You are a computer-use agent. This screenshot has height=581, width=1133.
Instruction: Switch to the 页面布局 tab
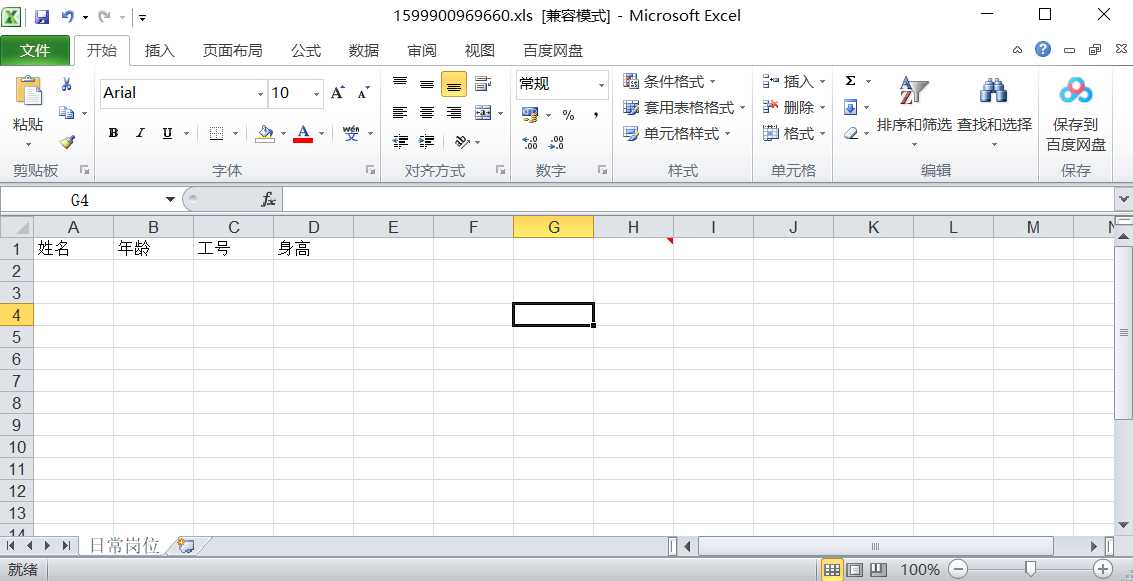point(232,50)
